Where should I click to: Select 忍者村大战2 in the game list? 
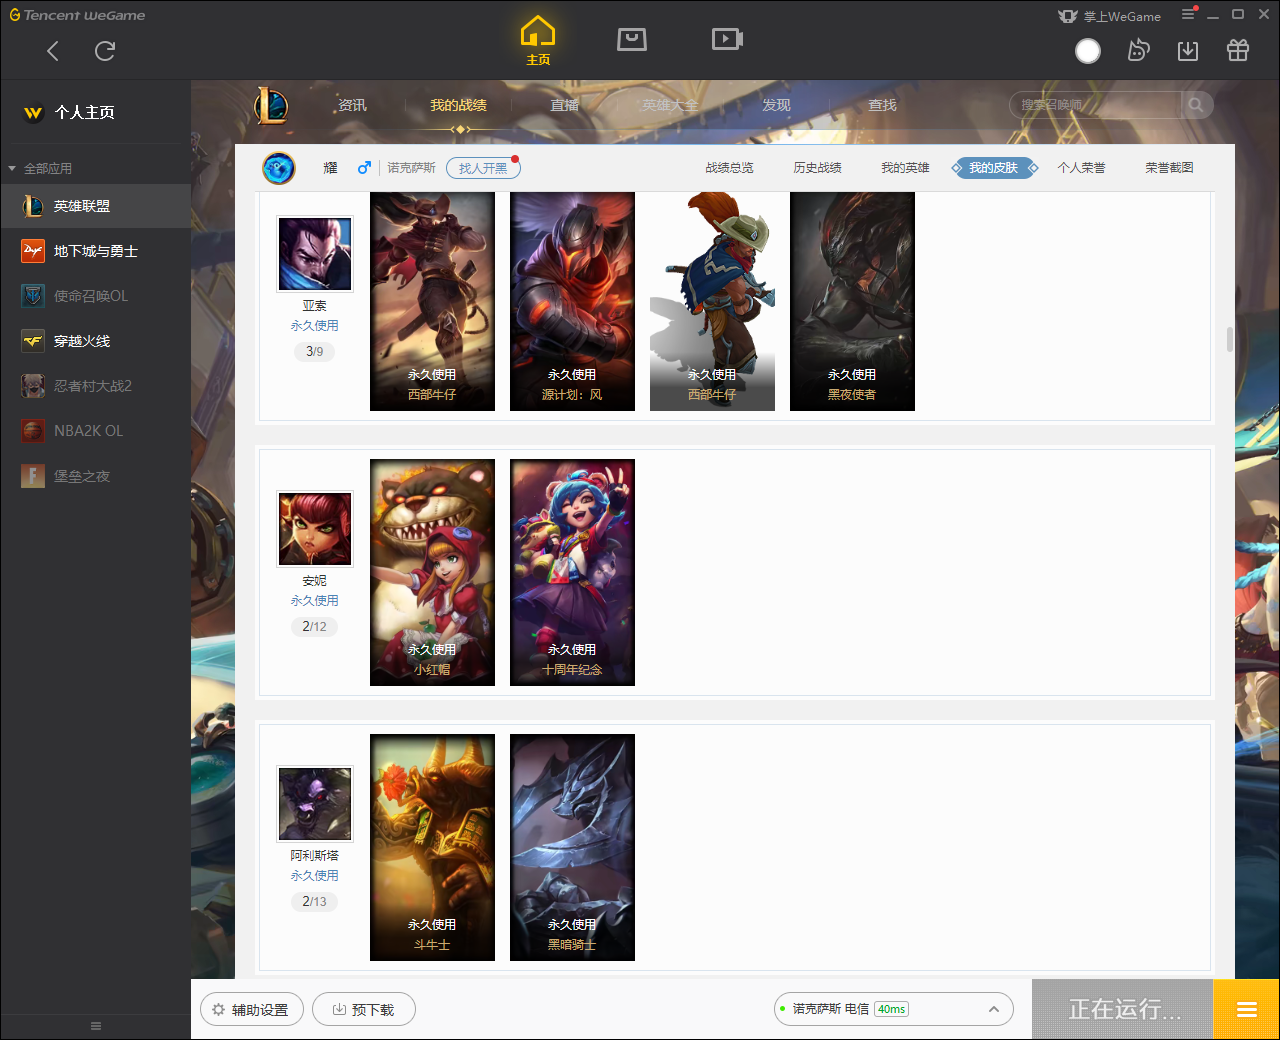pyautogui.click(x=95, y=386)
